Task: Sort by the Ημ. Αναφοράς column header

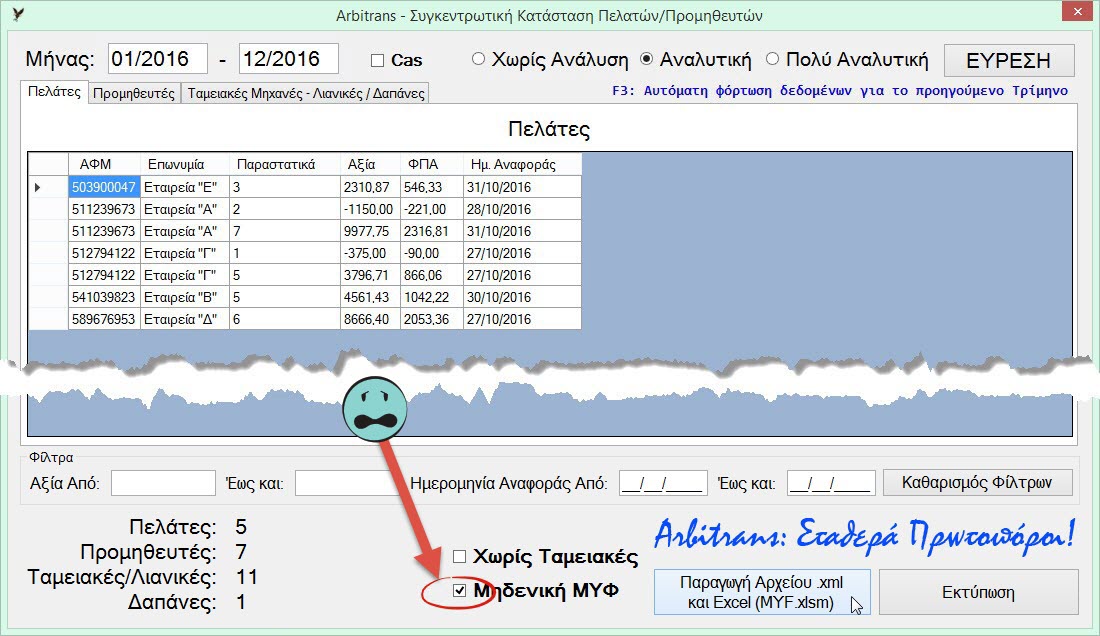Action: tap(523, 164)
